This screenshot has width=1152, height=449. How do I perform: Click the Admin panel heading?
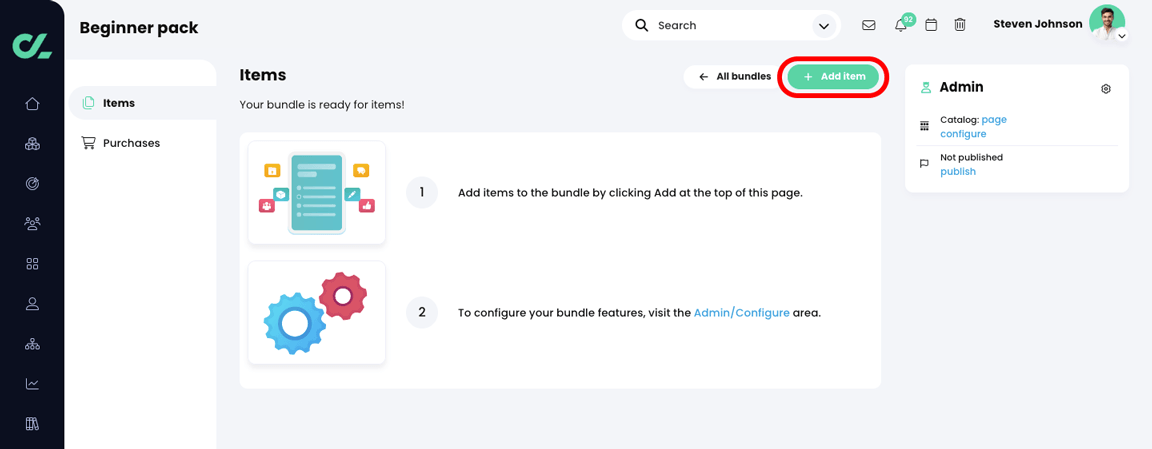pos(961,87)
